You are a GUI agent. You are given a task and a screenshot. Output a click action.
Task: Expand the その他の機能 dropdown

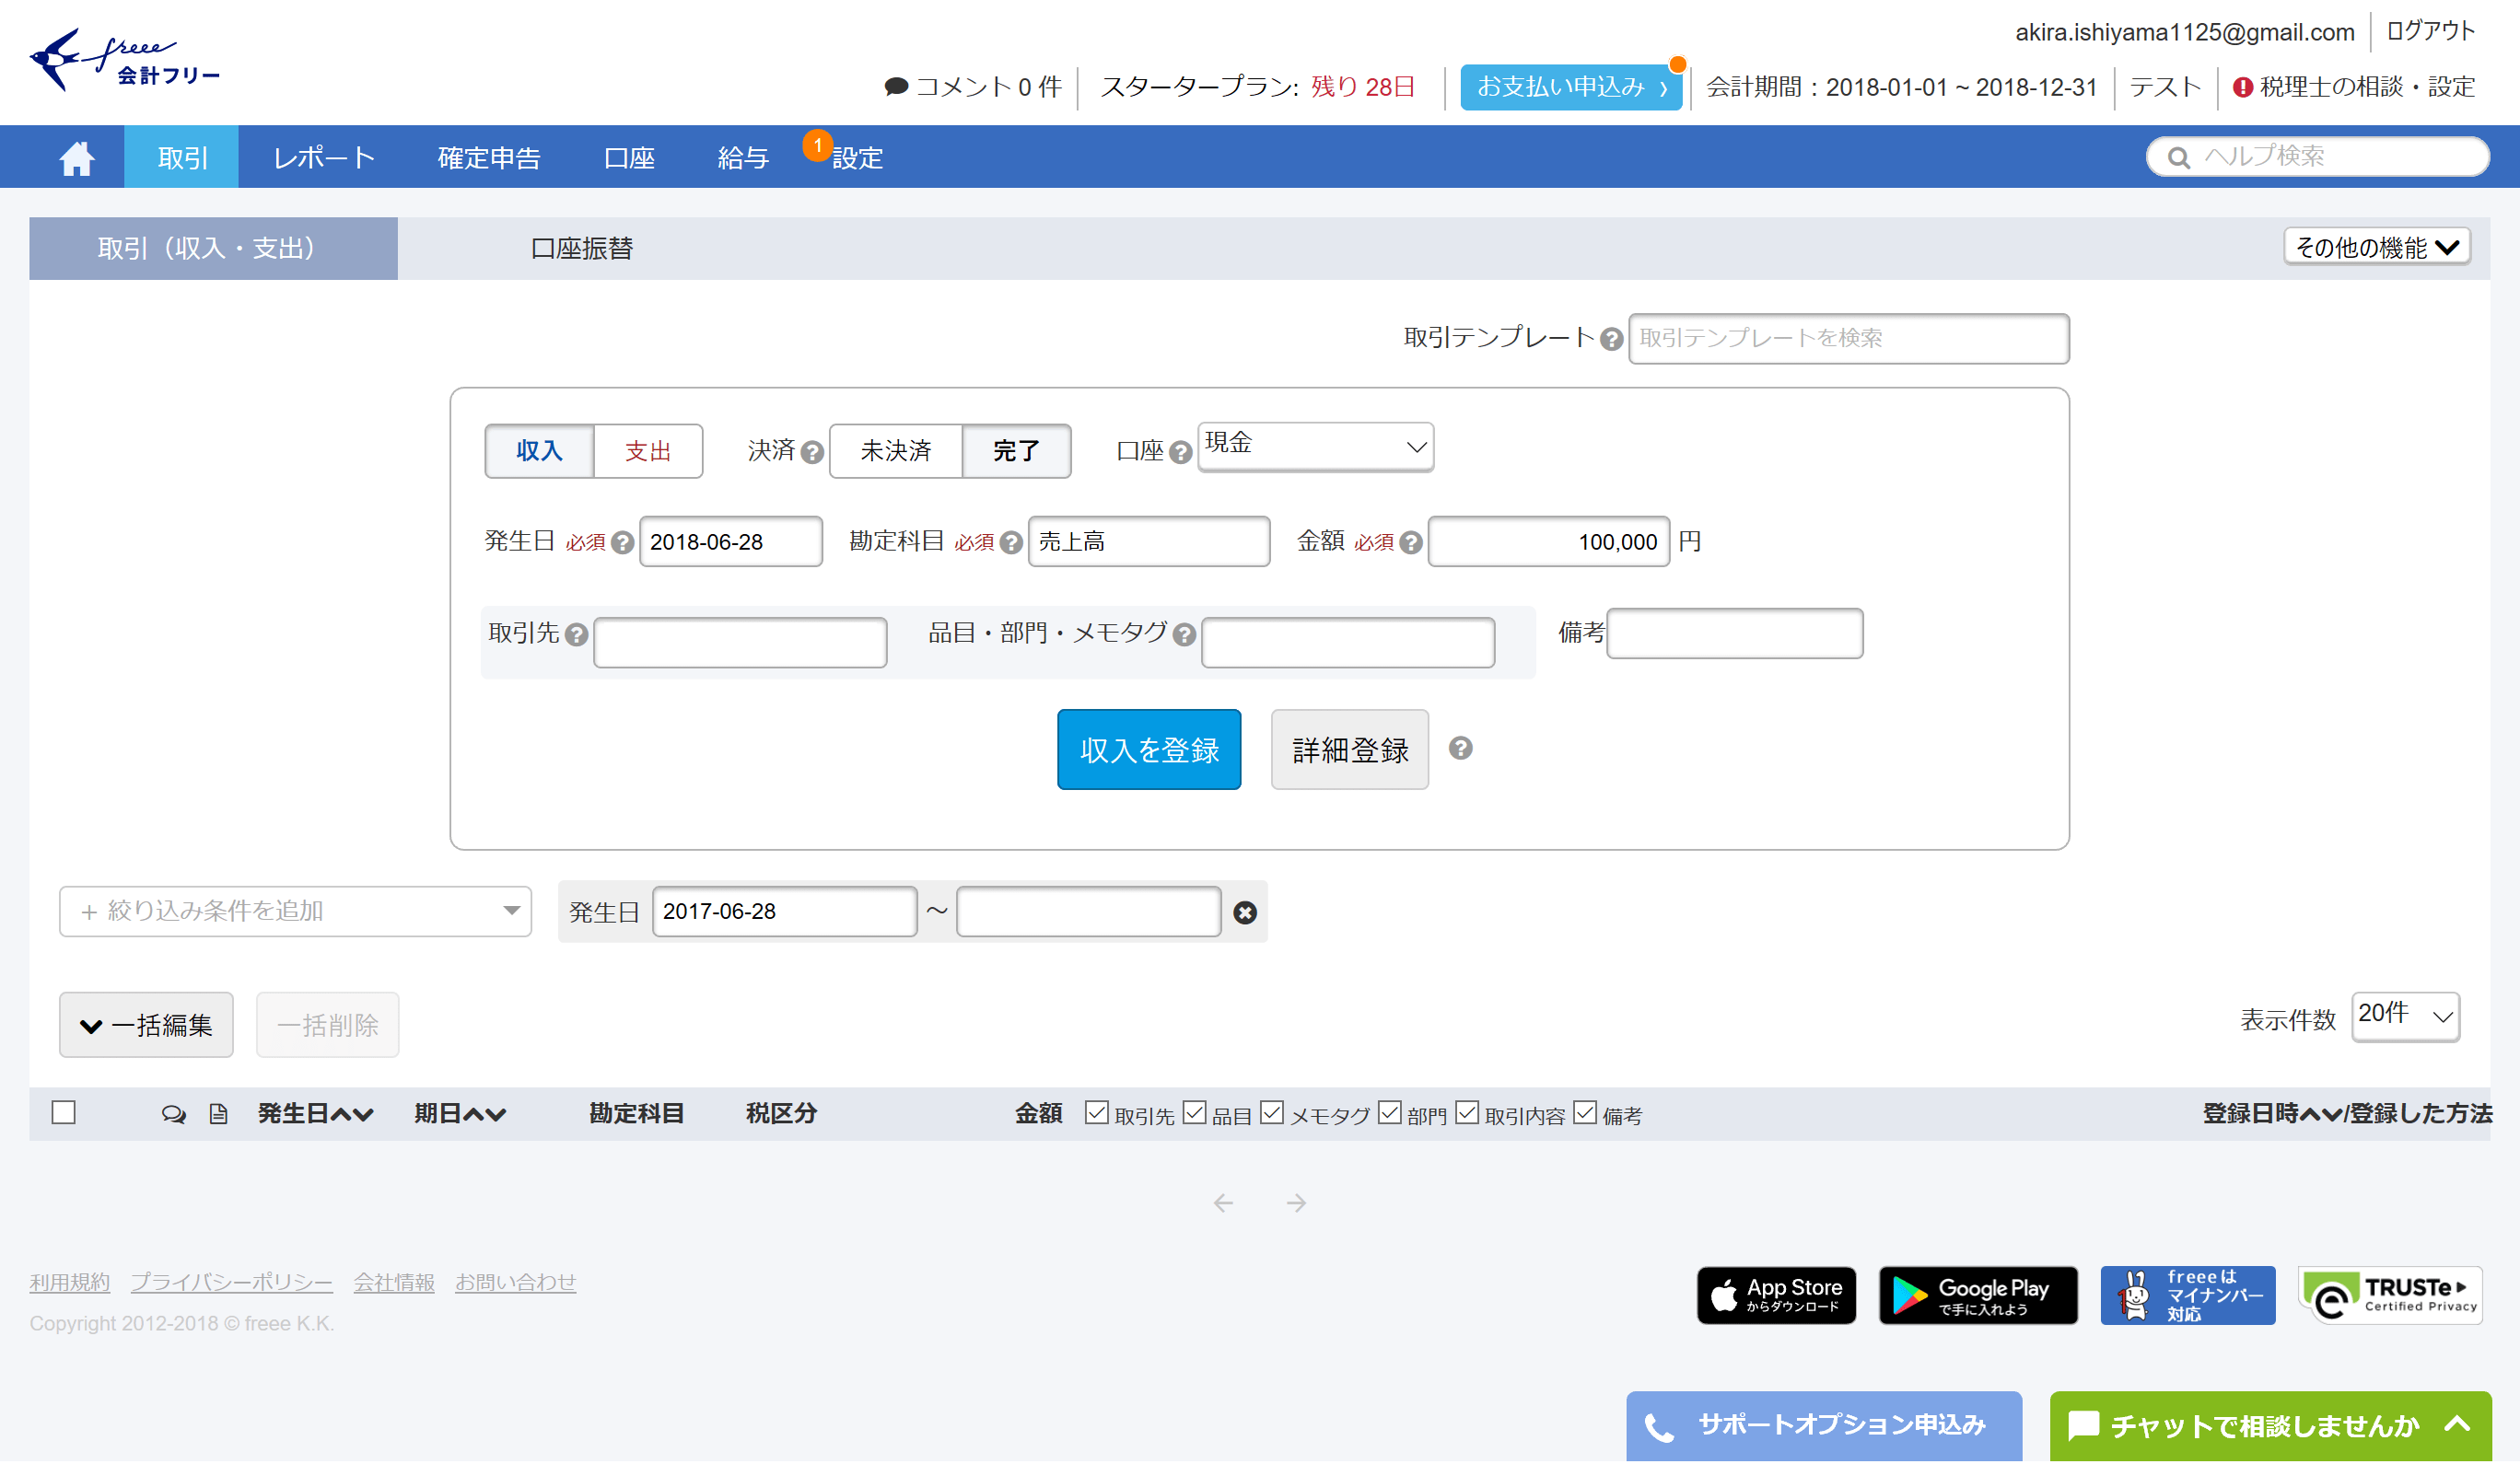pos(2376,247)
